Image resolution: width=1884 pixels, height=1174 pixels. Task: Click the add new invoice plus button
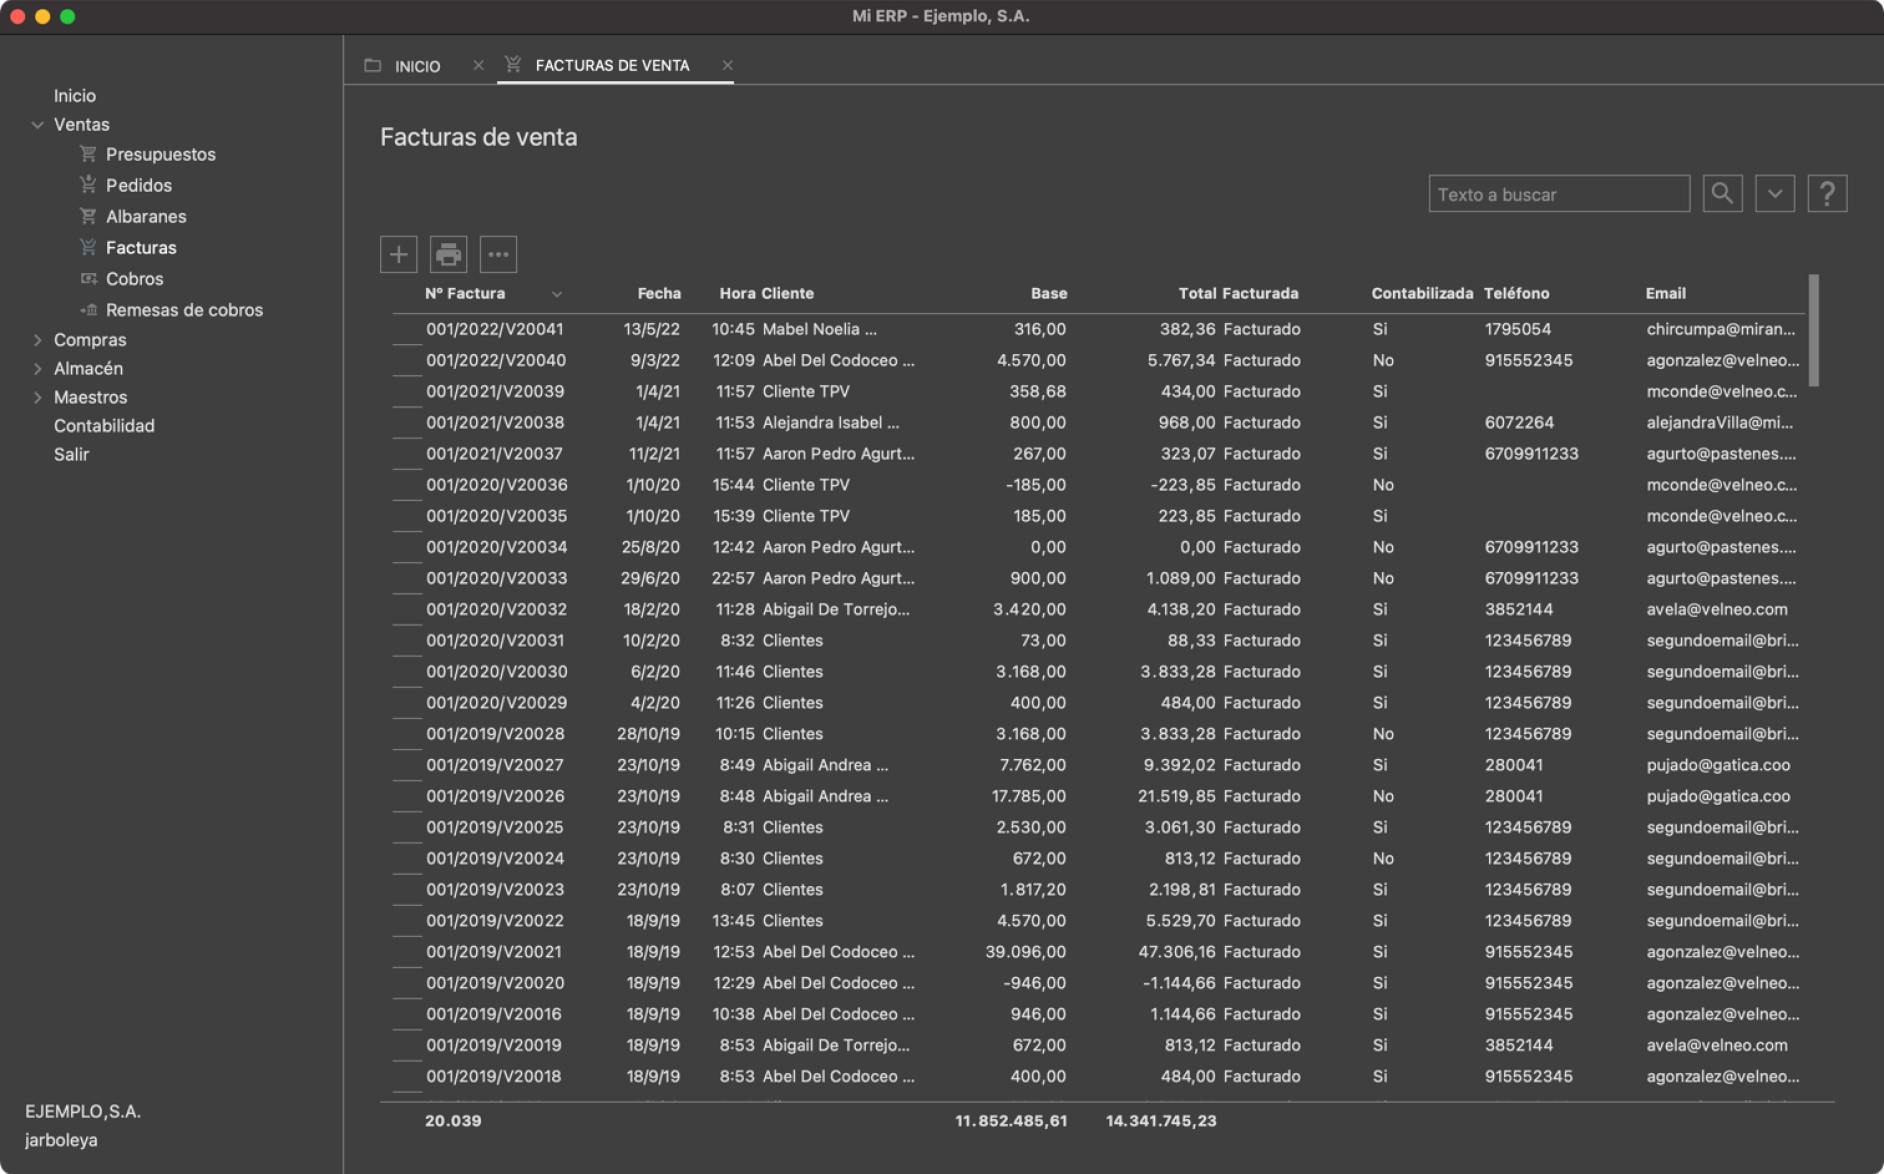click(x=398, y=254)
